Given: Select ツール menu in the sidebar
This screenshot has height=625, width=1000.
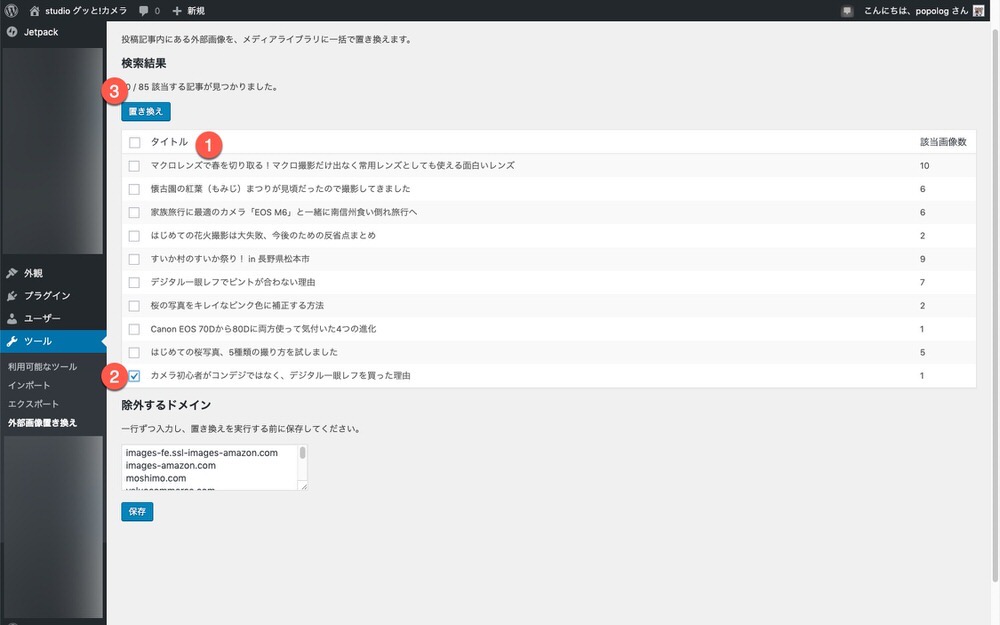Looking at the screenshot, I should tap(38, 342).
